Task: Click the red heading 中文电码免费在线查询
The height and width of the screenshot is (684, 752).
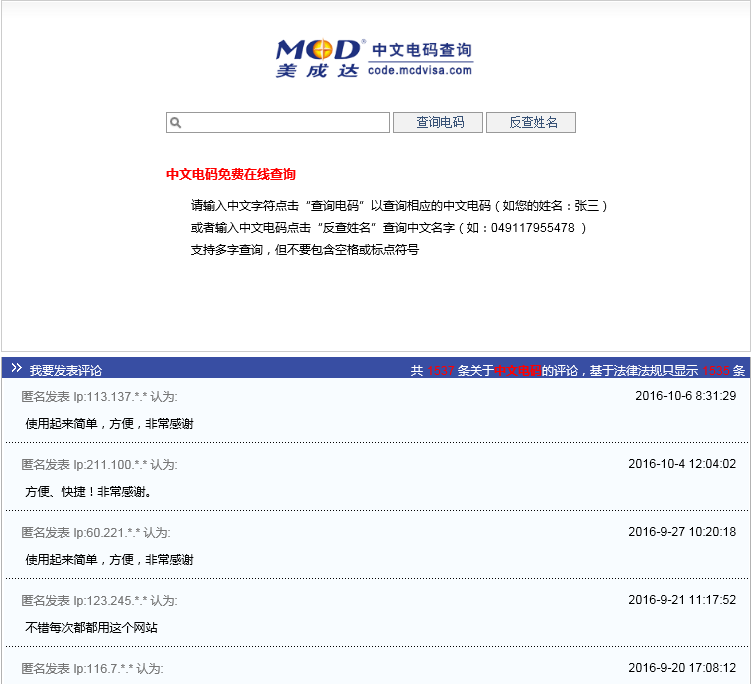Action: pos(231,174)
